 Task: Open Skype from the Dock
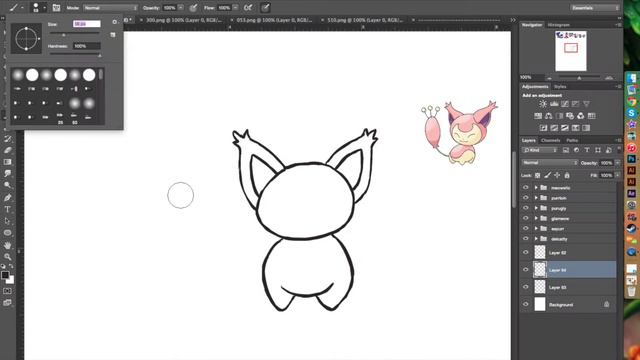click(x=631, y=113)
